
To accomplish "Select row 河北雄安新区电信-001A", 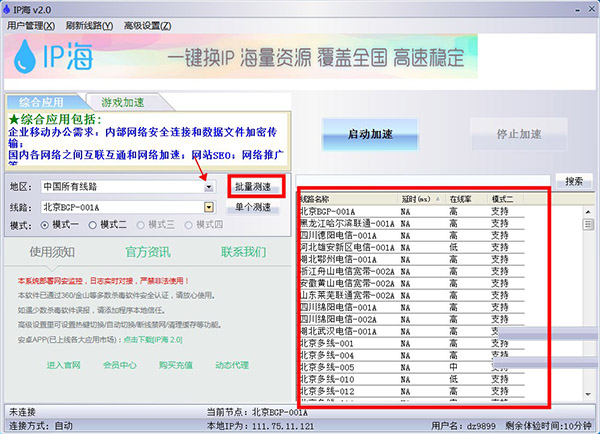I will tap(412, 248).
